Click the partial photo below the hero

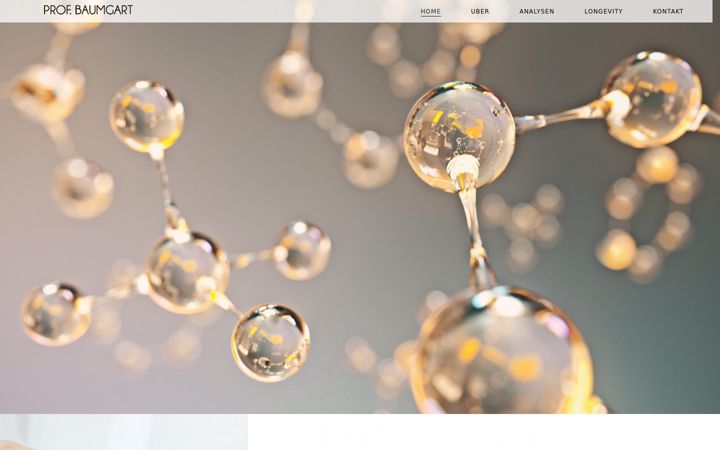[124, 432]
